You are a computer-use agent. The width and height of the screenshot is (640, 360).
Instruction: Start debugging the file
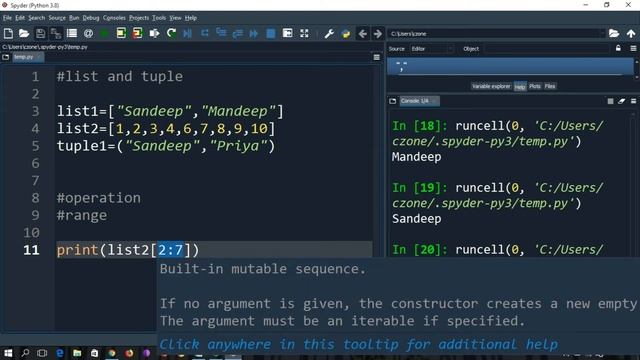[x=188, y=33]
